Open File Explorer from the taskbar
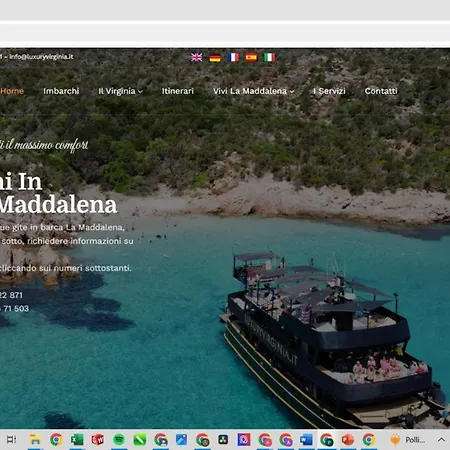 [35, 440]
